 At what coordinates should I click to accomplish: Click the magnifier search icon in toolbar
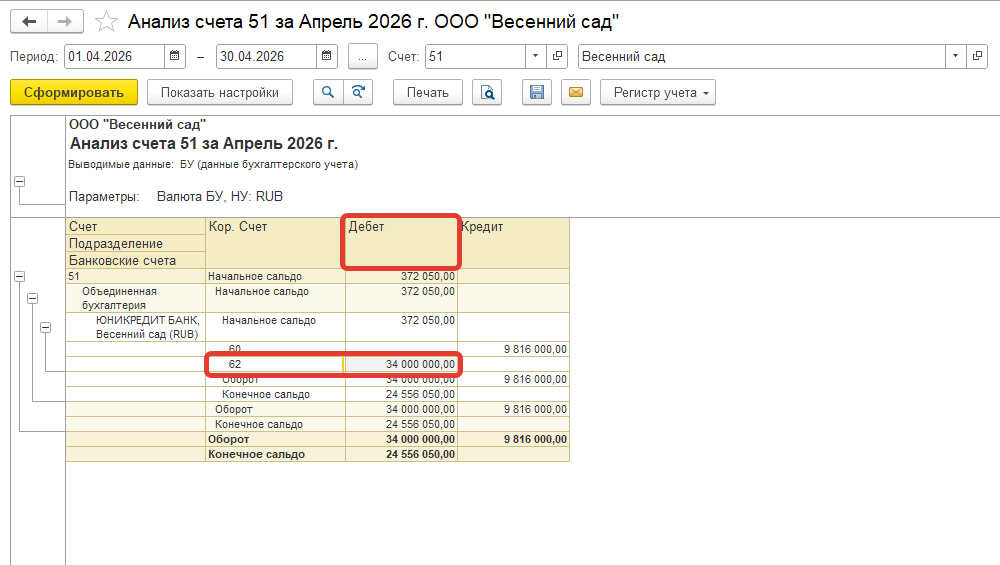tap(327, 93)
